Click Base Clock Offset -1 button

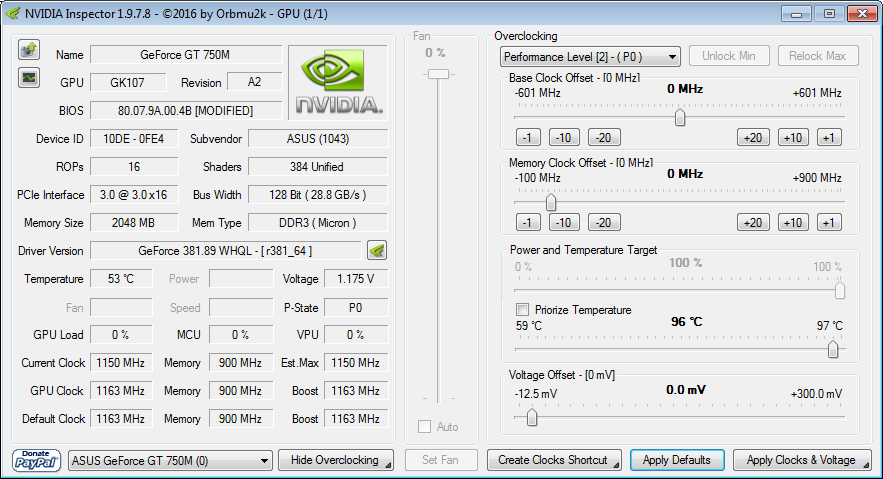tap(528, 137)
